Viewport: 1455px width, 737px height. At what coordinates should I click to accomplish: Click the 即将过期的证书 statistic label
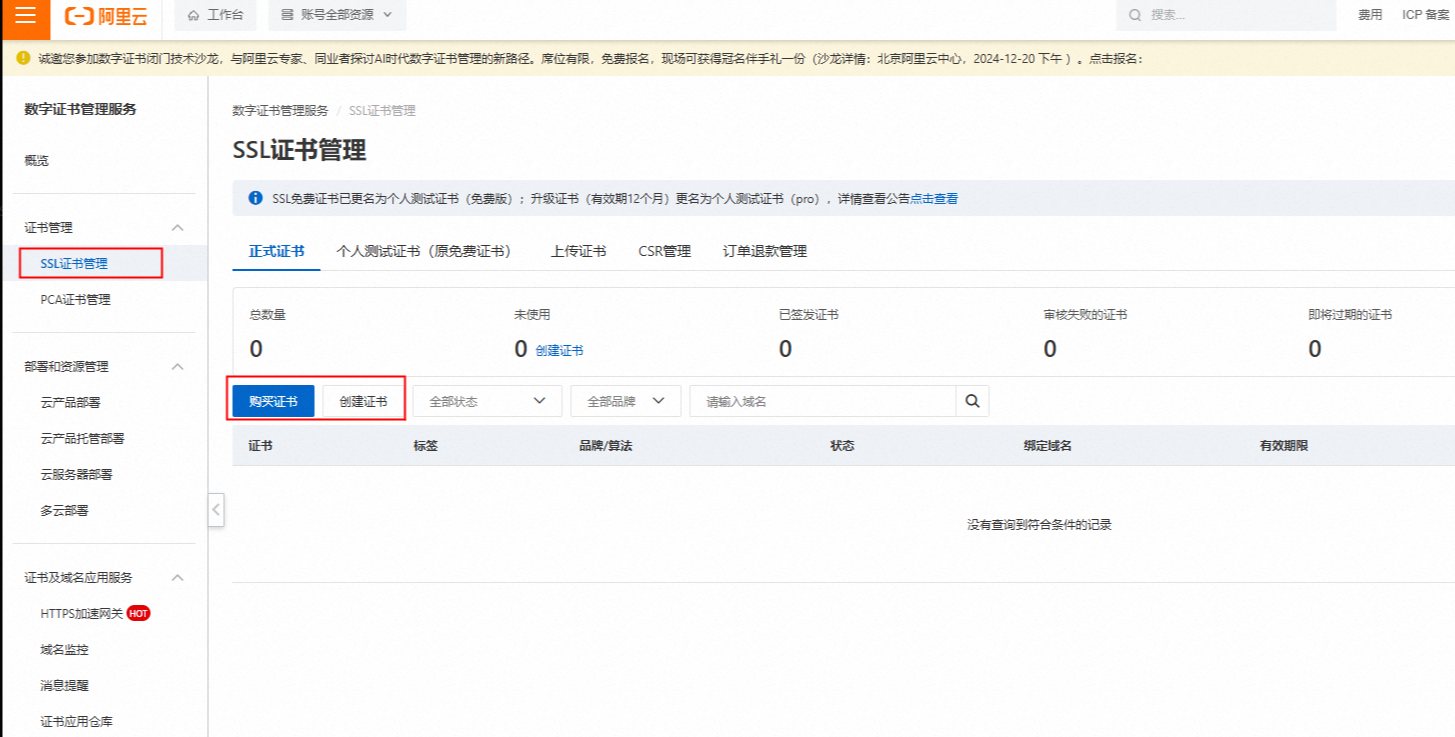[1350, 314]
